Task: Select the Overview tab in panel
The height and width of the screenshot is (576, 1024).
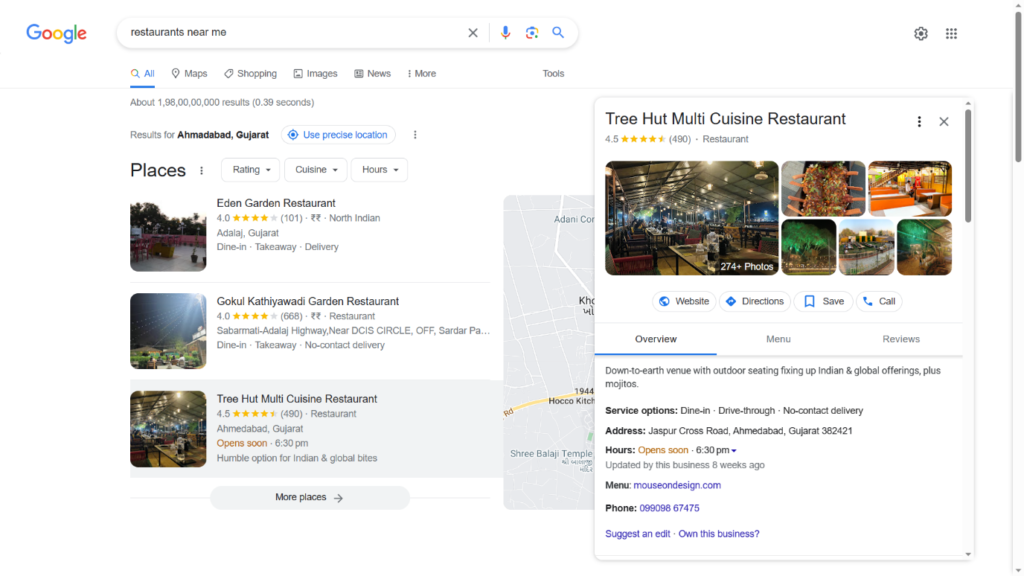Action: pyautogui.click(x=656, y=339)
